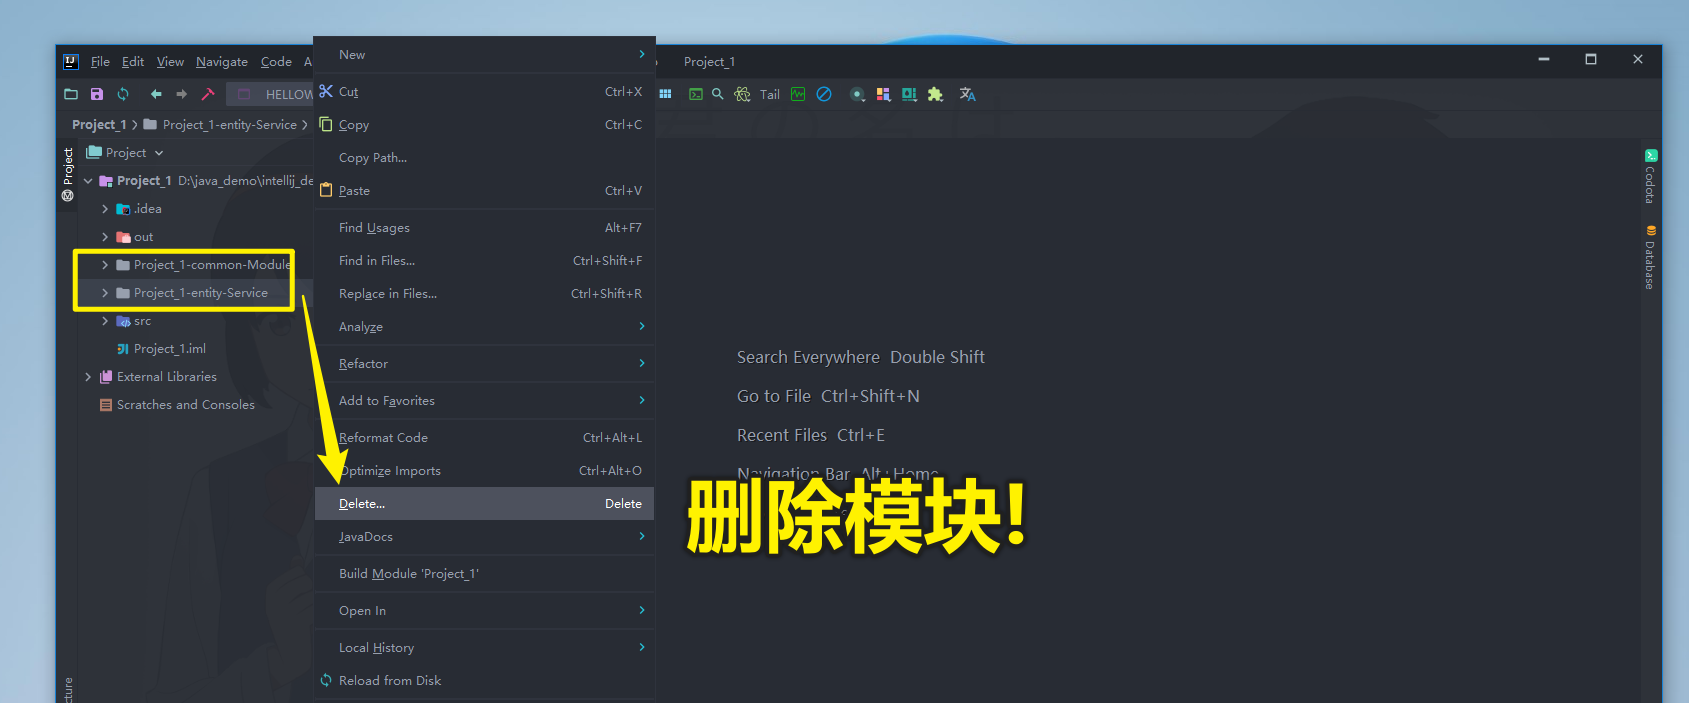Expand the .idea folder
Screen dimensions: 1689x703
pos(105,209)
